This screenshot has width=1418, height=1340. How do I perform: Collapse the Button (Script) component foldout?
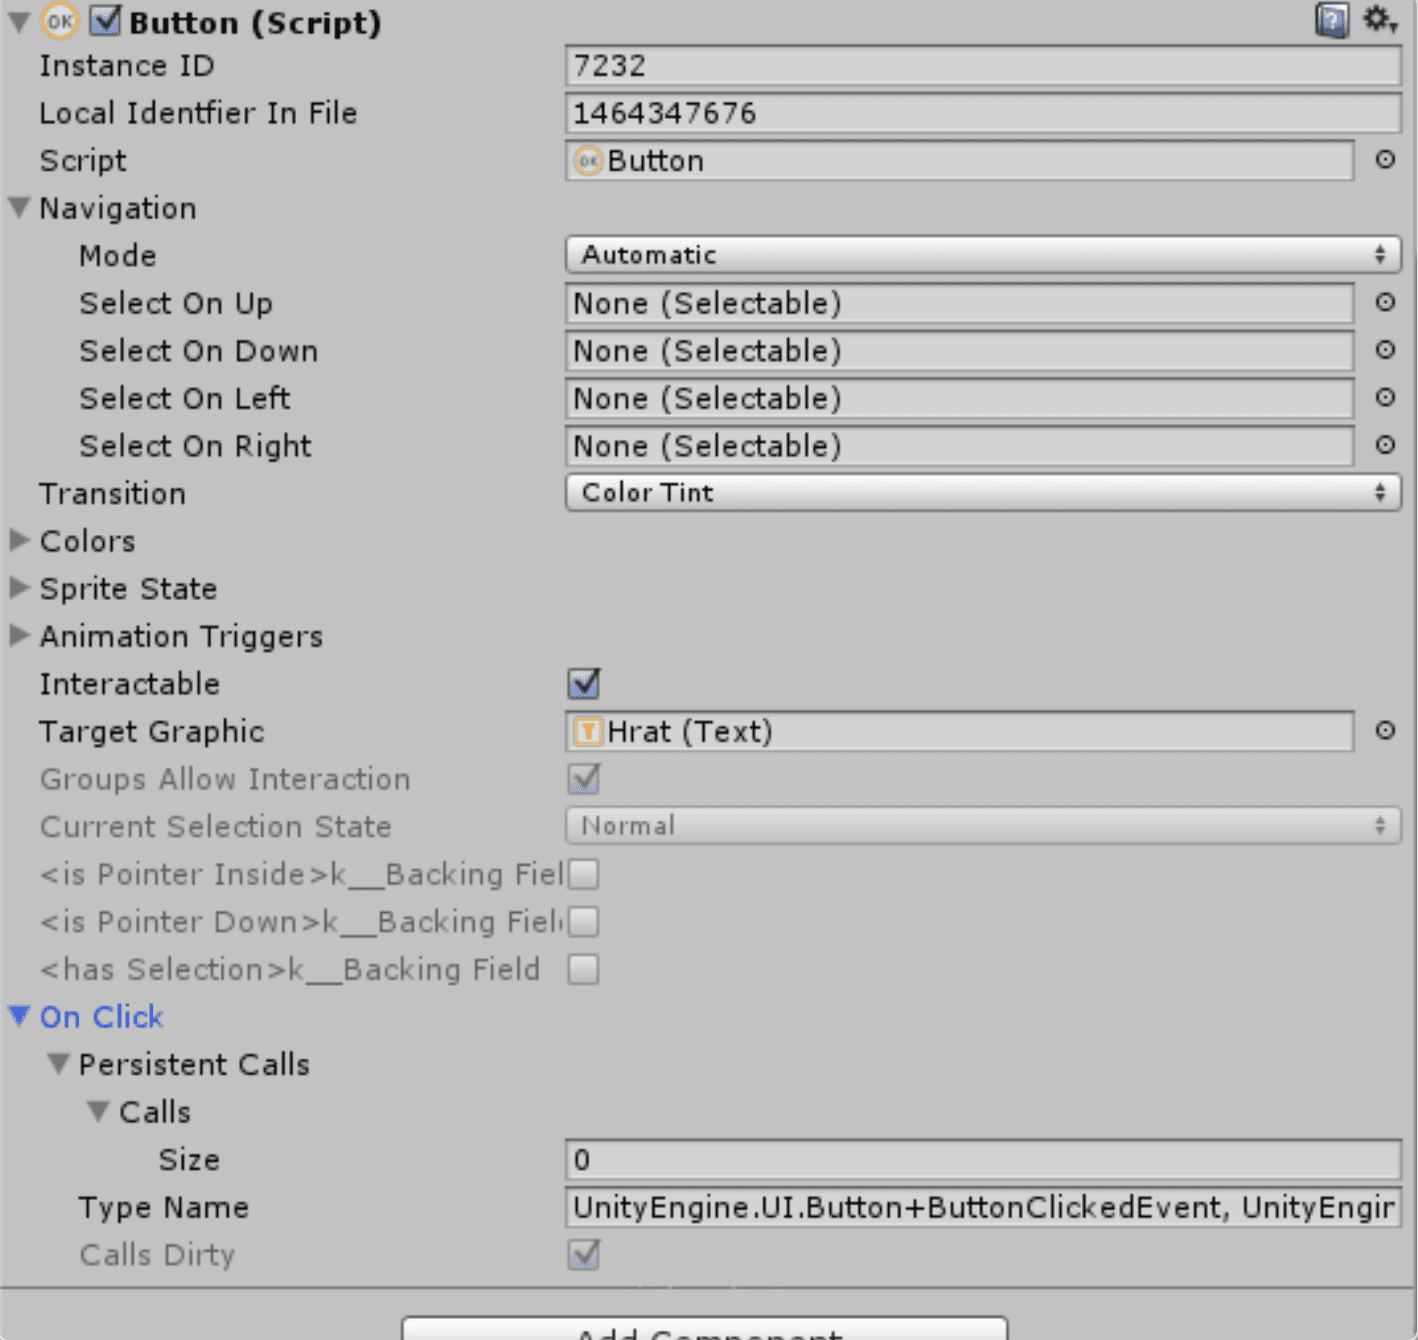pos(19,21)
